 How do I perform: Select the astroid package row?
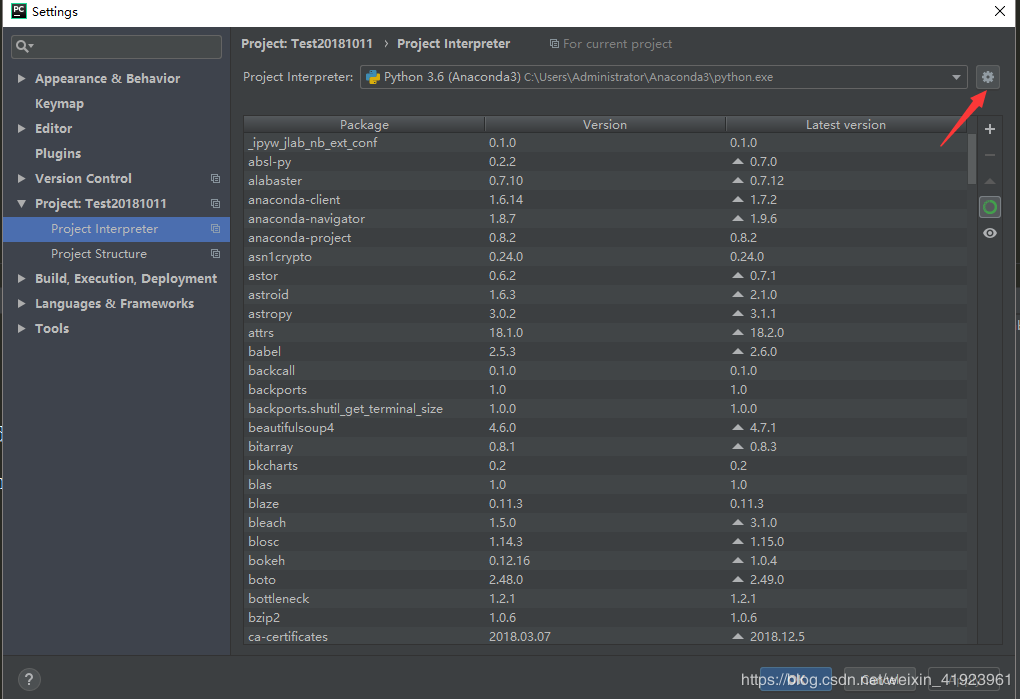pyautogui.click(x=606, y=295)
